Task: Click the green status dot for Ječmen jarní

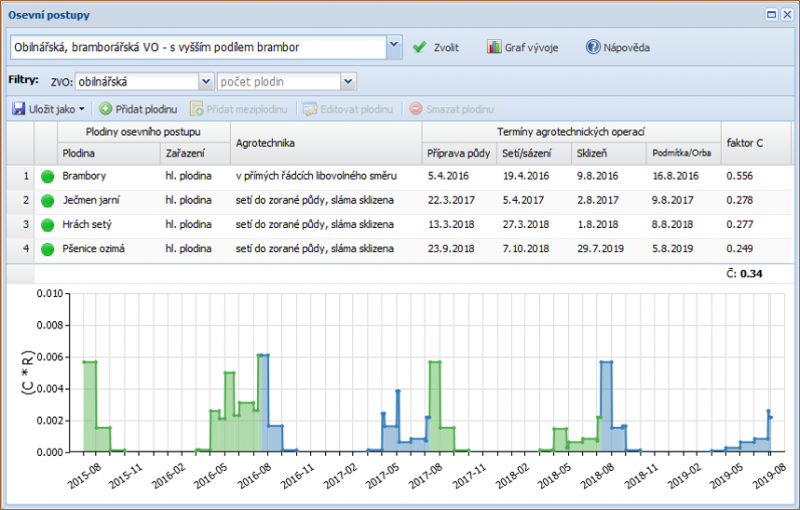Action: tap(46, 199)
